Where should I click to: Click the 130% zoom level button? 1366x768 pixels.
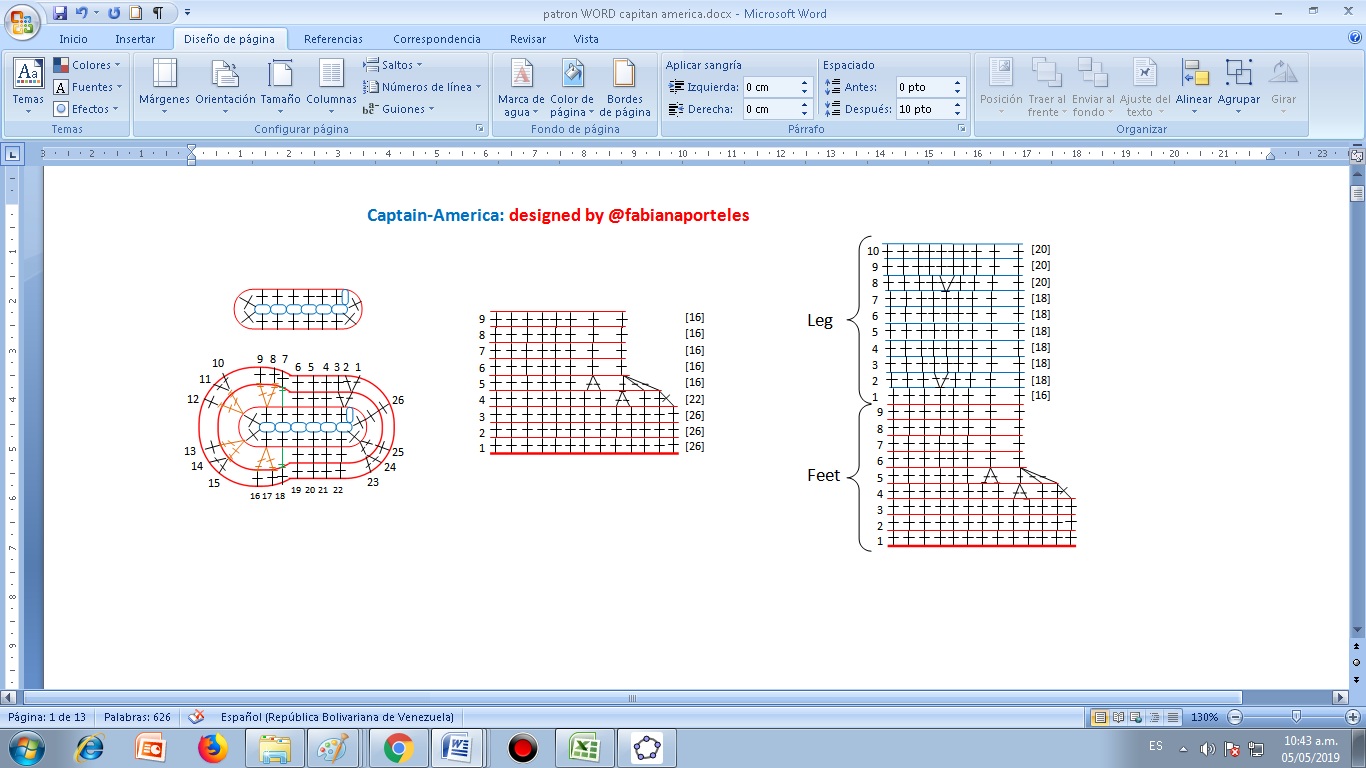tap(1204, 717)
